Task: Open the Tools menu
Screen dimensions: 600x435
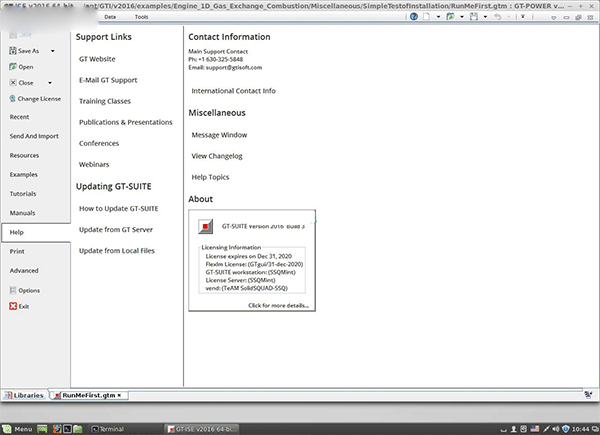Action: coord(141,17)
